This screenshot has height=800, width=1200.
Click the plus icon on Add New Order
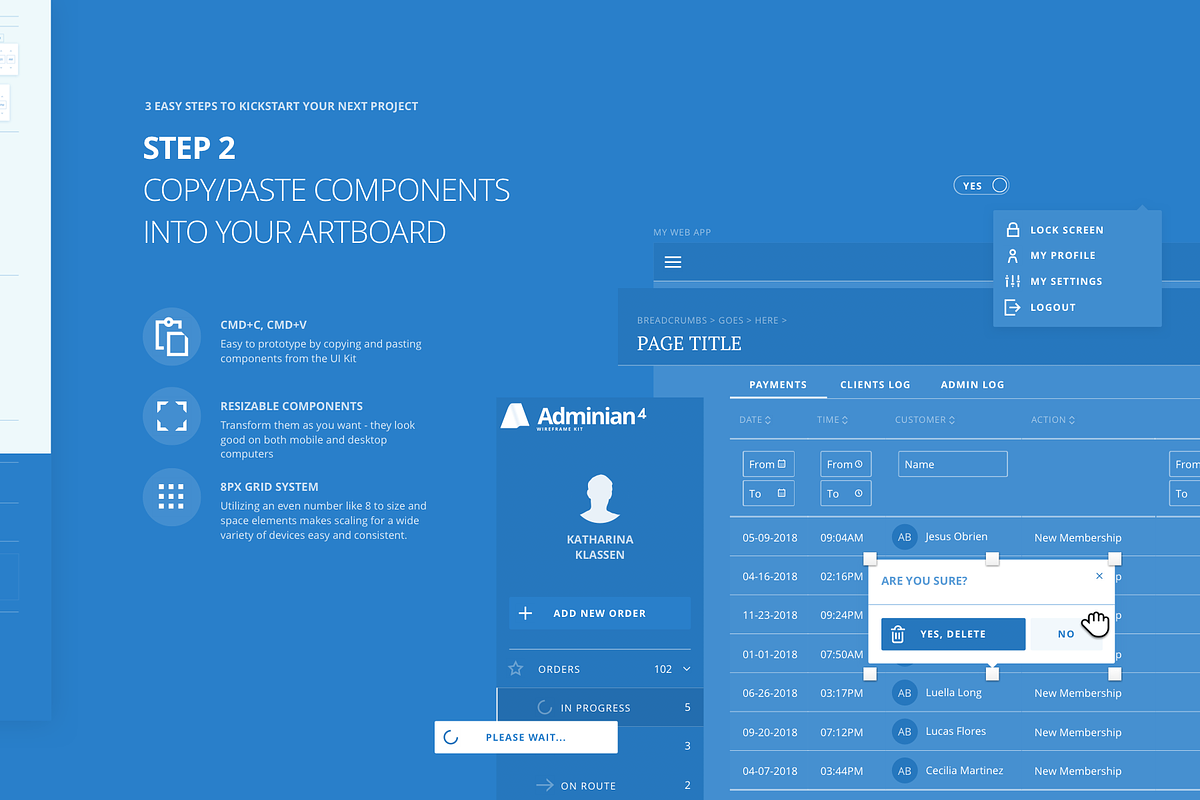click(x=526, y=613)
